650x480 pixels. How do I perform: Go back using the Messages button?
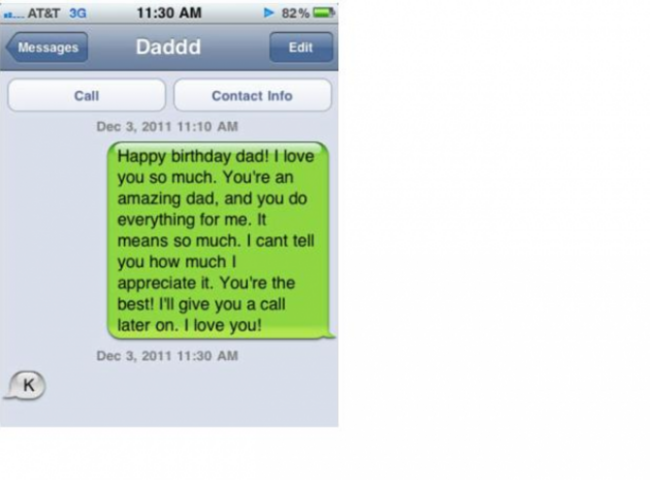pos(47,47)
